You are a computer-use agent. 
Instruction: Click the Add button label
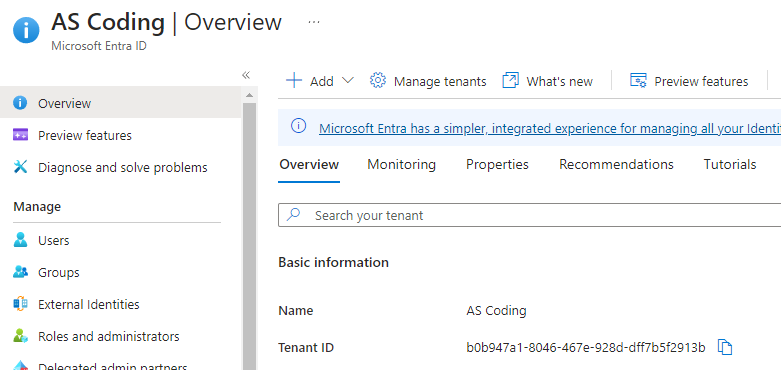coord(322,81)
